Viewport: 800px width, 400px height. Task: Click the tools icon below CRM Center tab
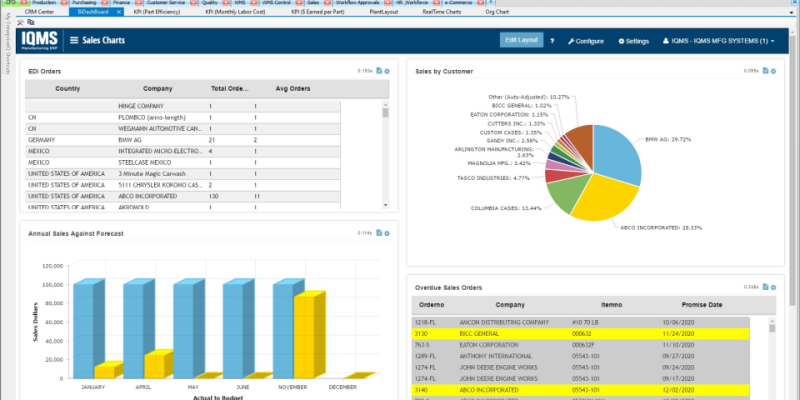[x=20, y=22]
